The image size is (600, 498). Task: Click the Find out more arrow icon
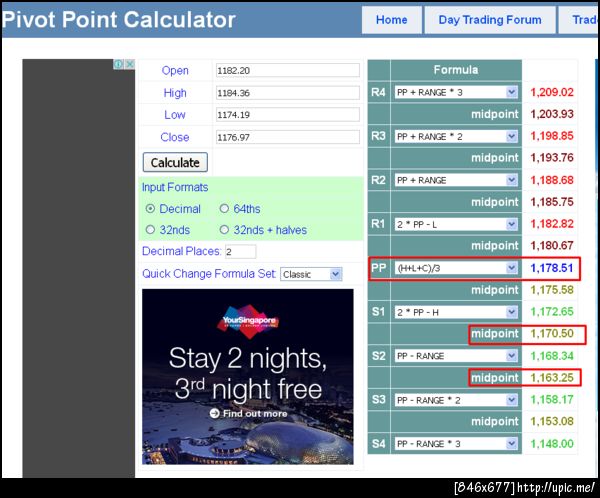coord(214,413)
